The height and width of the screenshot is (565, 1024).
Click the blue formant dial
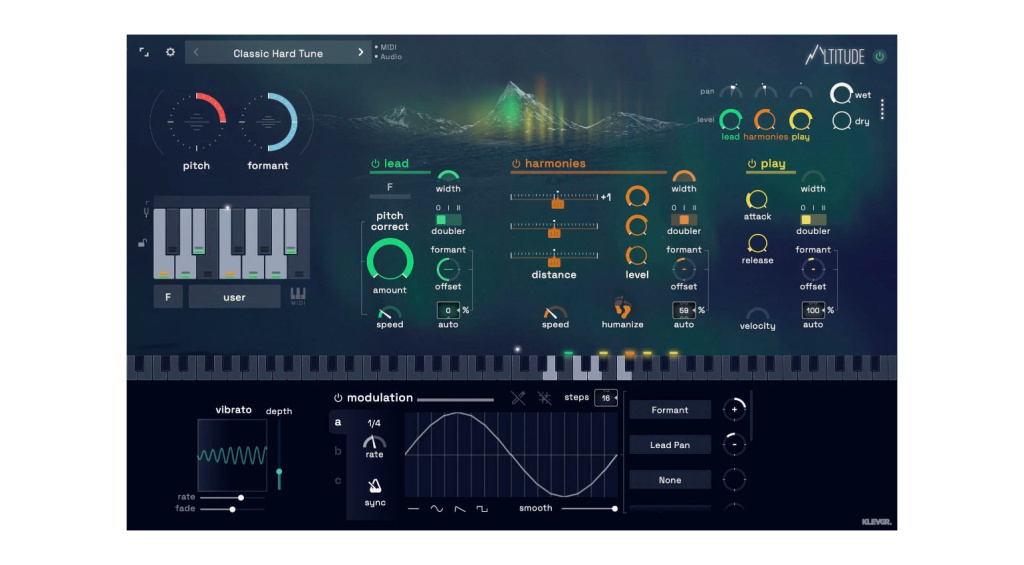pos(268,122)
